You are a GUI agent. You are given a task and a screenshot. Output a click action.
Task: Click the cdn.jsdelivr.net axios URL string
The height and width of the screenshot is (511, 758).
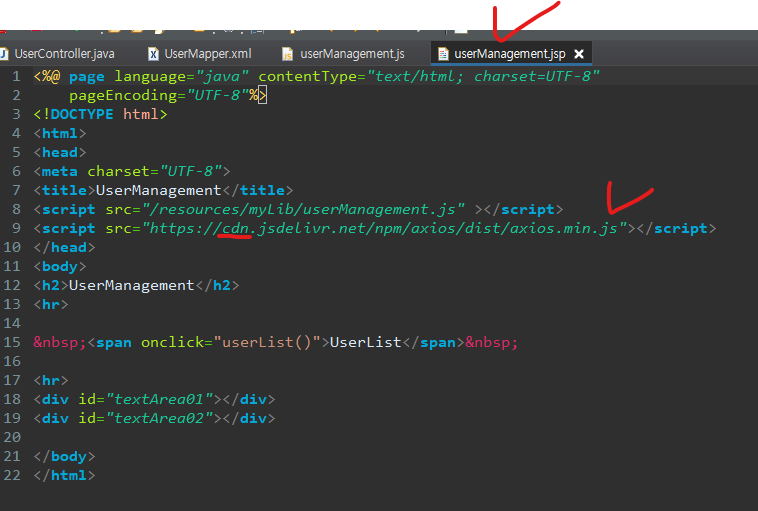pyautogui.click(x=384, y=228)
